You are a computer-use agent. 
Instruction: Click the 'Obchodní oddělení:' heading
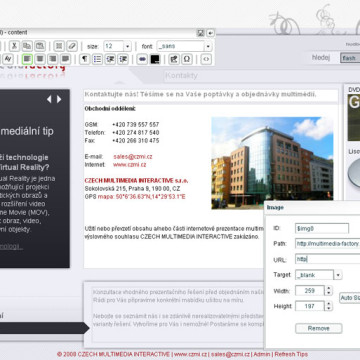click(110, 109)
